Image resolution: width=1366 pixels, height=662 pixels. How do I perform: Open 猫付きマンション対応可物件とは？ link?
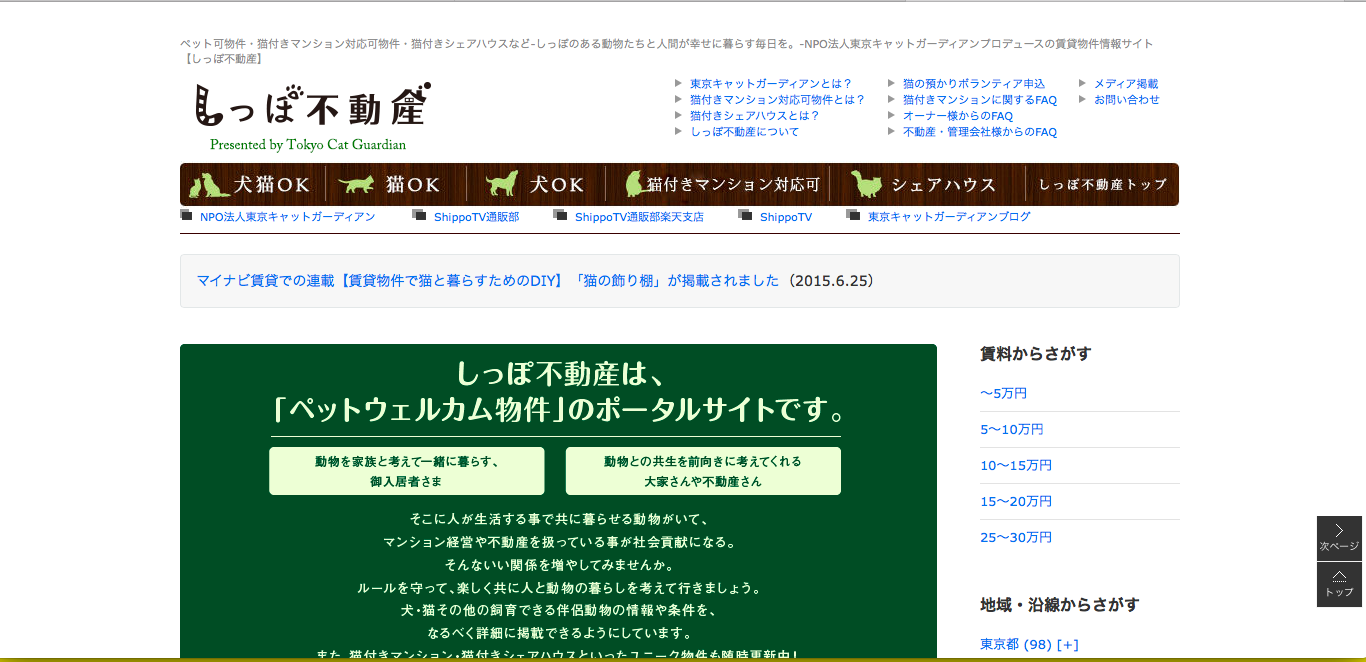click(777, 100)
